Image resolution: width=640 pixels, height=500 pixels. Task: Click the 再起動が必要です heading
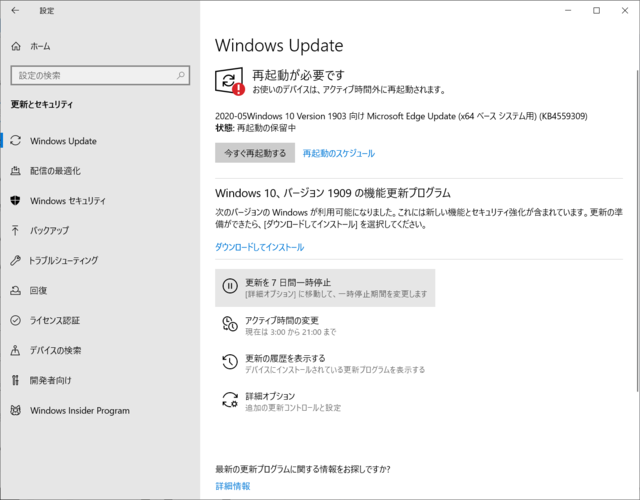[298, 75]
